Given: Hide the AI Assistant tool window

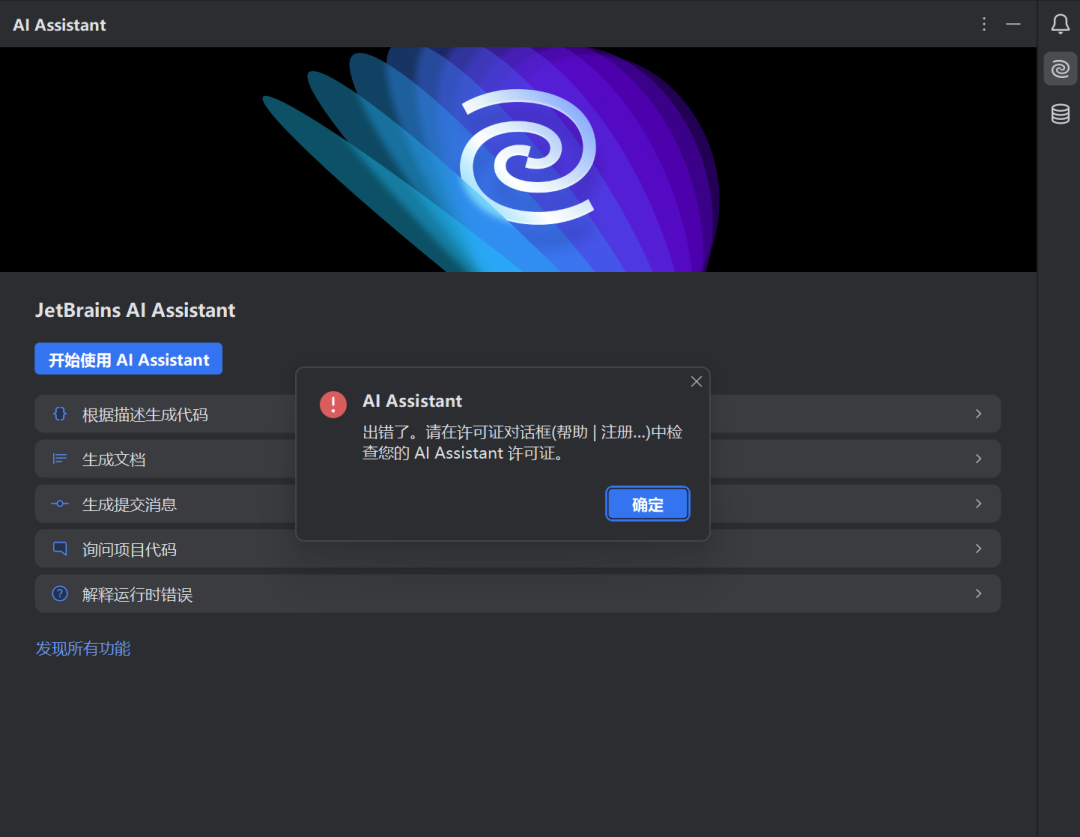Looking at the screenshot, I should [1013, 24].
